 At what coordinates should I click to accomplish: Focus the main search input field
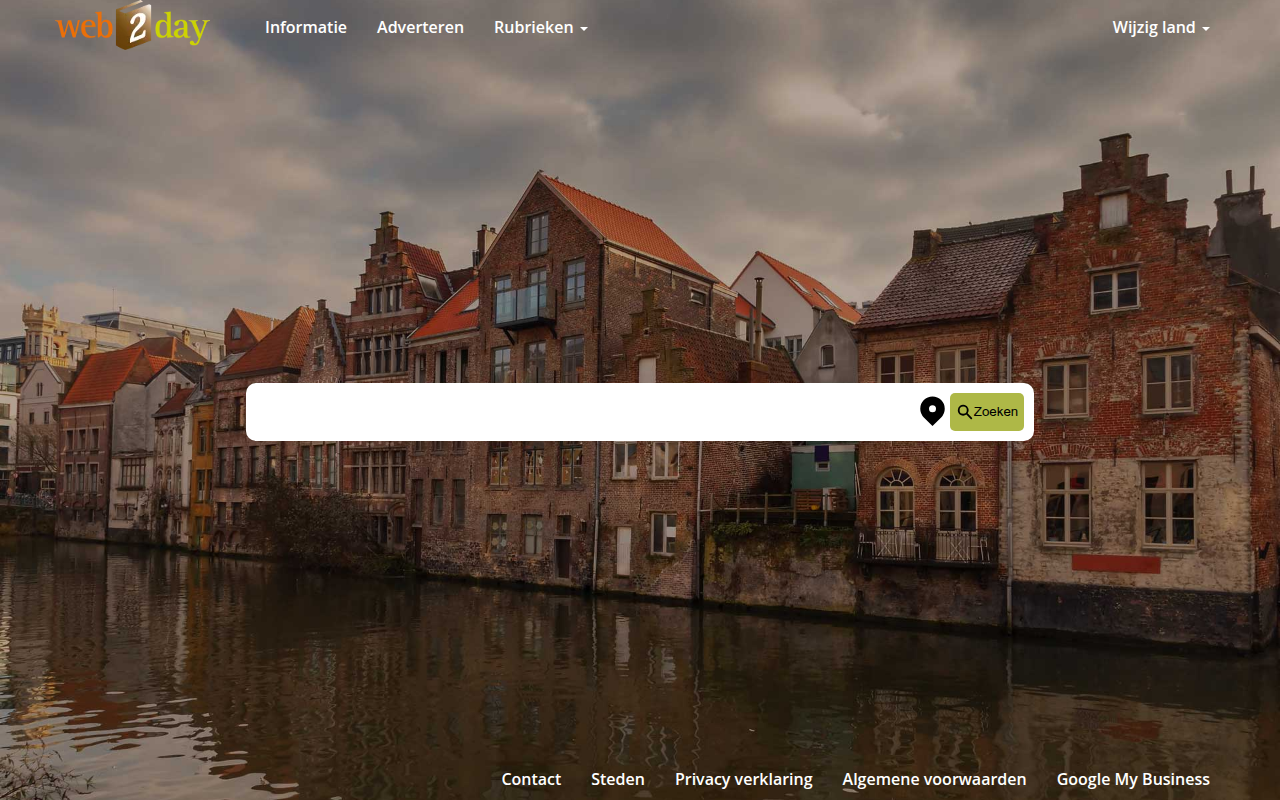point(583,412)
